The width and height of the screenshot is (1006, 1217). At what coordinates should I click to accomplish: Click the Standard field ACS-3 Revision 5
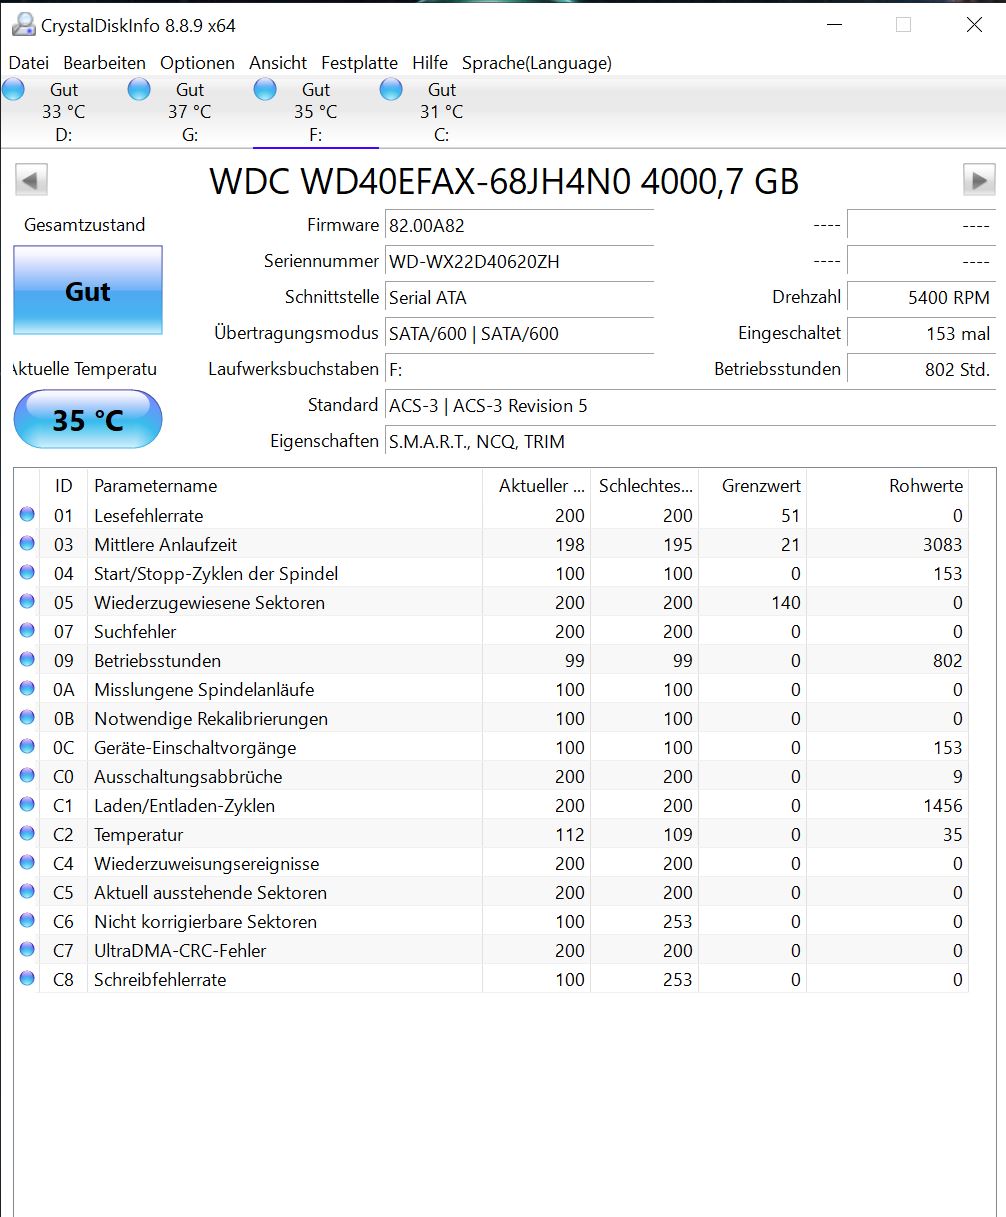[x=691, y=406]
